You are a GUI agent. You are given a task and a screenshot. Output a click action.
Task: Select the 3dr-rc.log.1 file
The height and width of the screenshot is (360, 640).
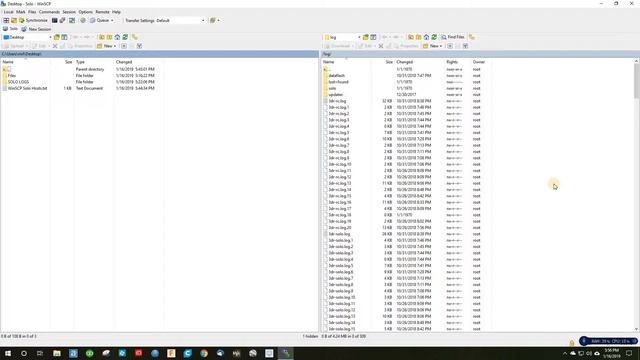339,107
